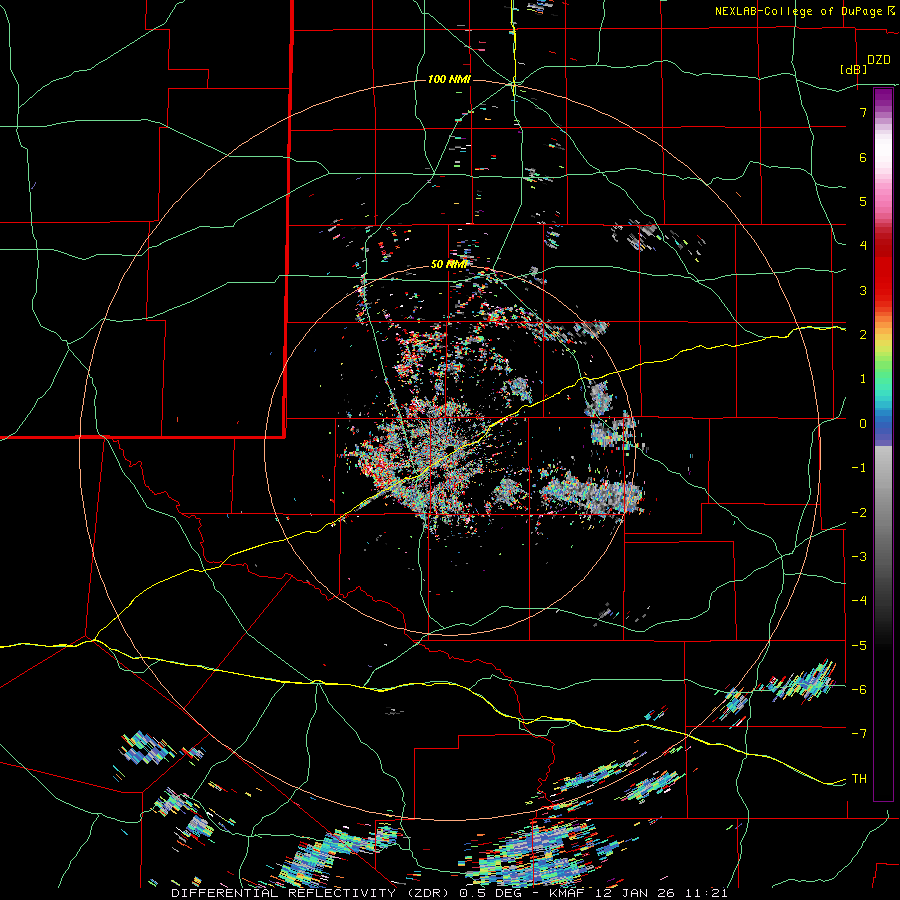This screenshot has width=900, height=900.
Task: Click the 3 value on the dB scale
Action: 863,290
